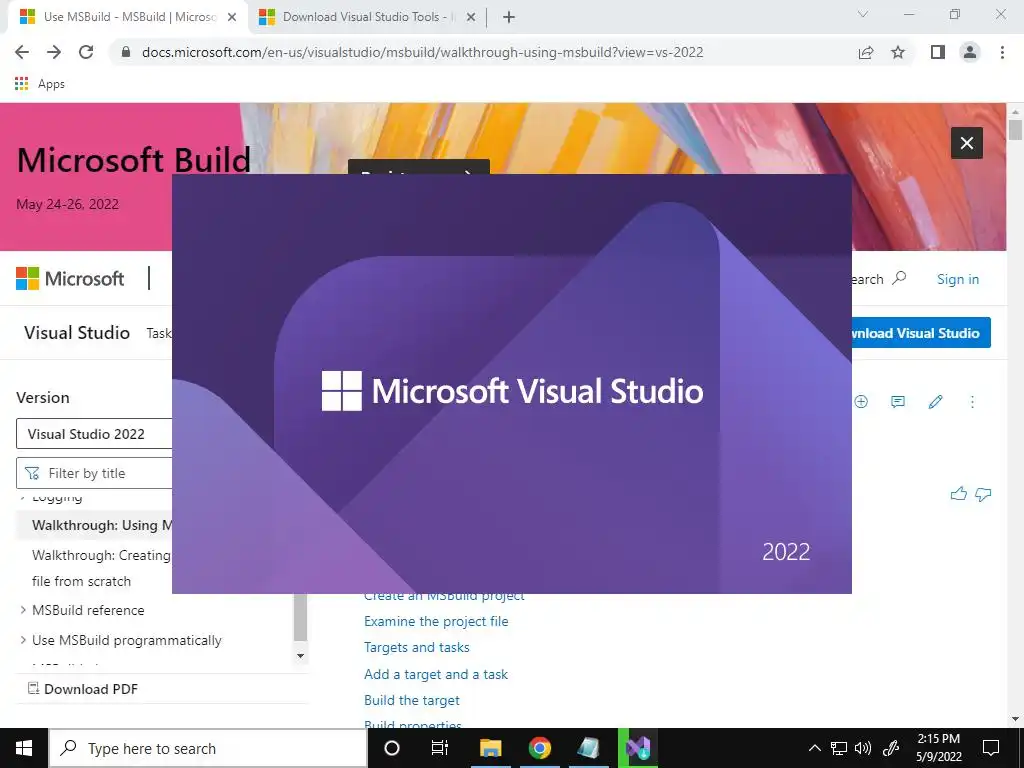Click the Visual Studio product title
Screen dimensions: 1024x768
point(77,332)
